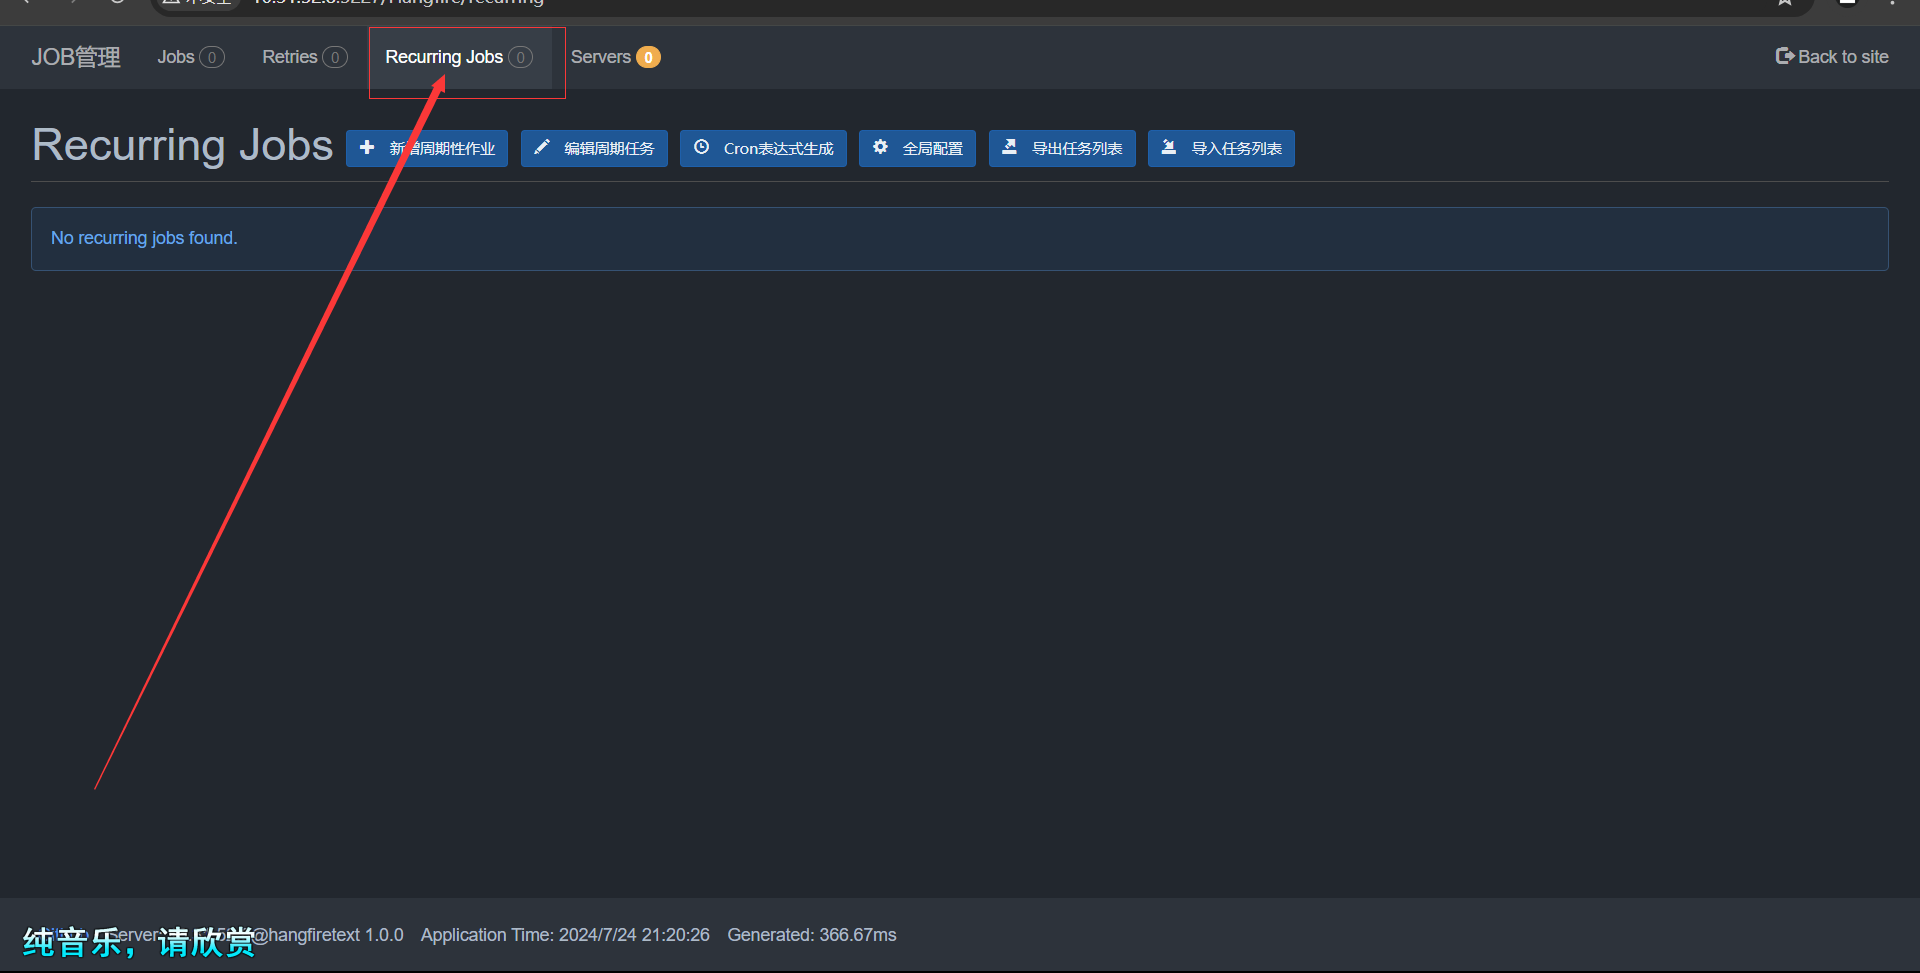The width and height of the screenshot is (1920, 973).
Task: Switch to the Jobs tab
Action: [x=190, y=57]
